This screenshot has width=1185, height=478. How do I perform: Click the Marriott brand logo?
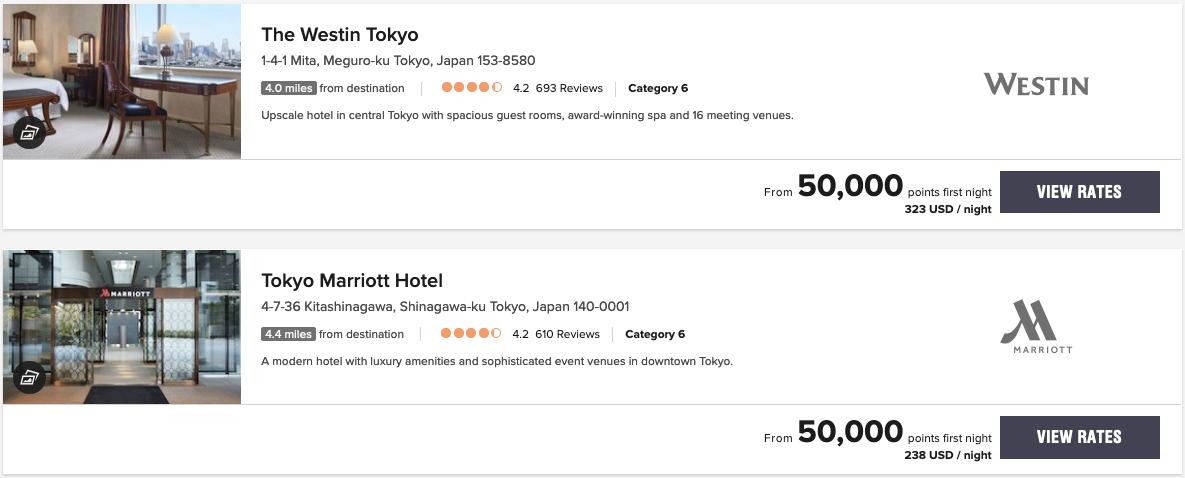pyautogui.click(x=1036, y=328)
